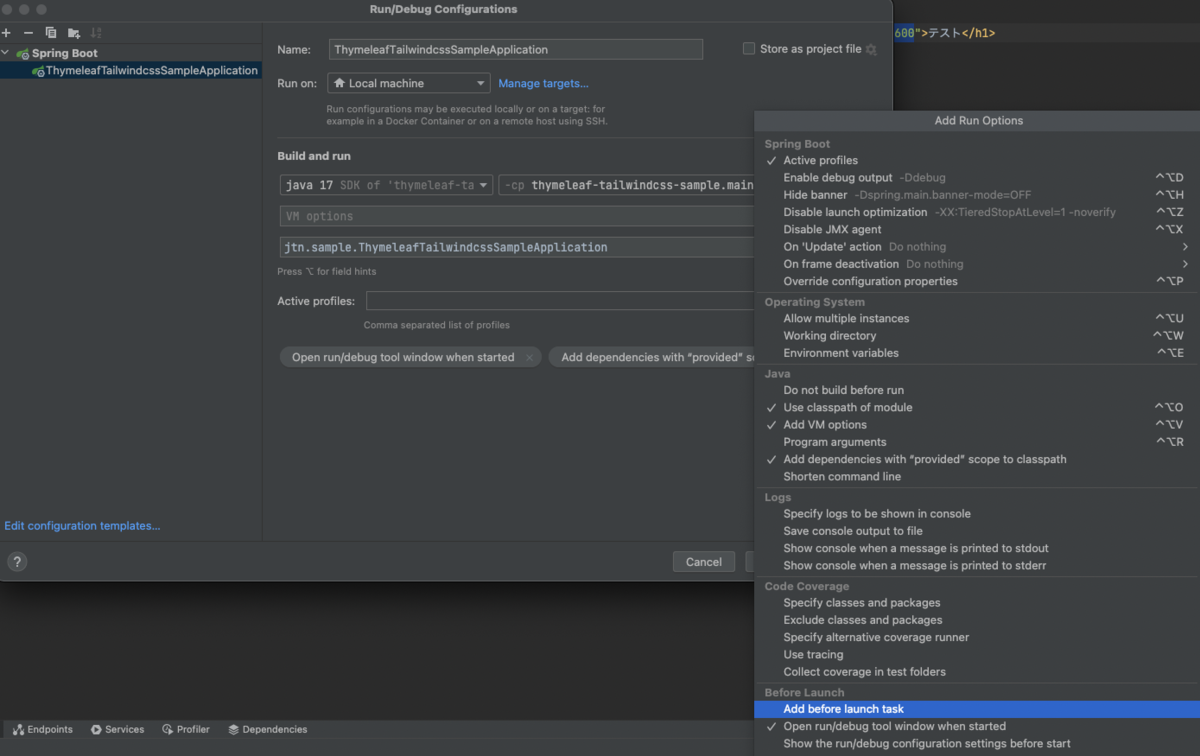Viewport: 1200px width, 756px height.
Task: Copy the selected run configuration
Action: click(51, 33)
